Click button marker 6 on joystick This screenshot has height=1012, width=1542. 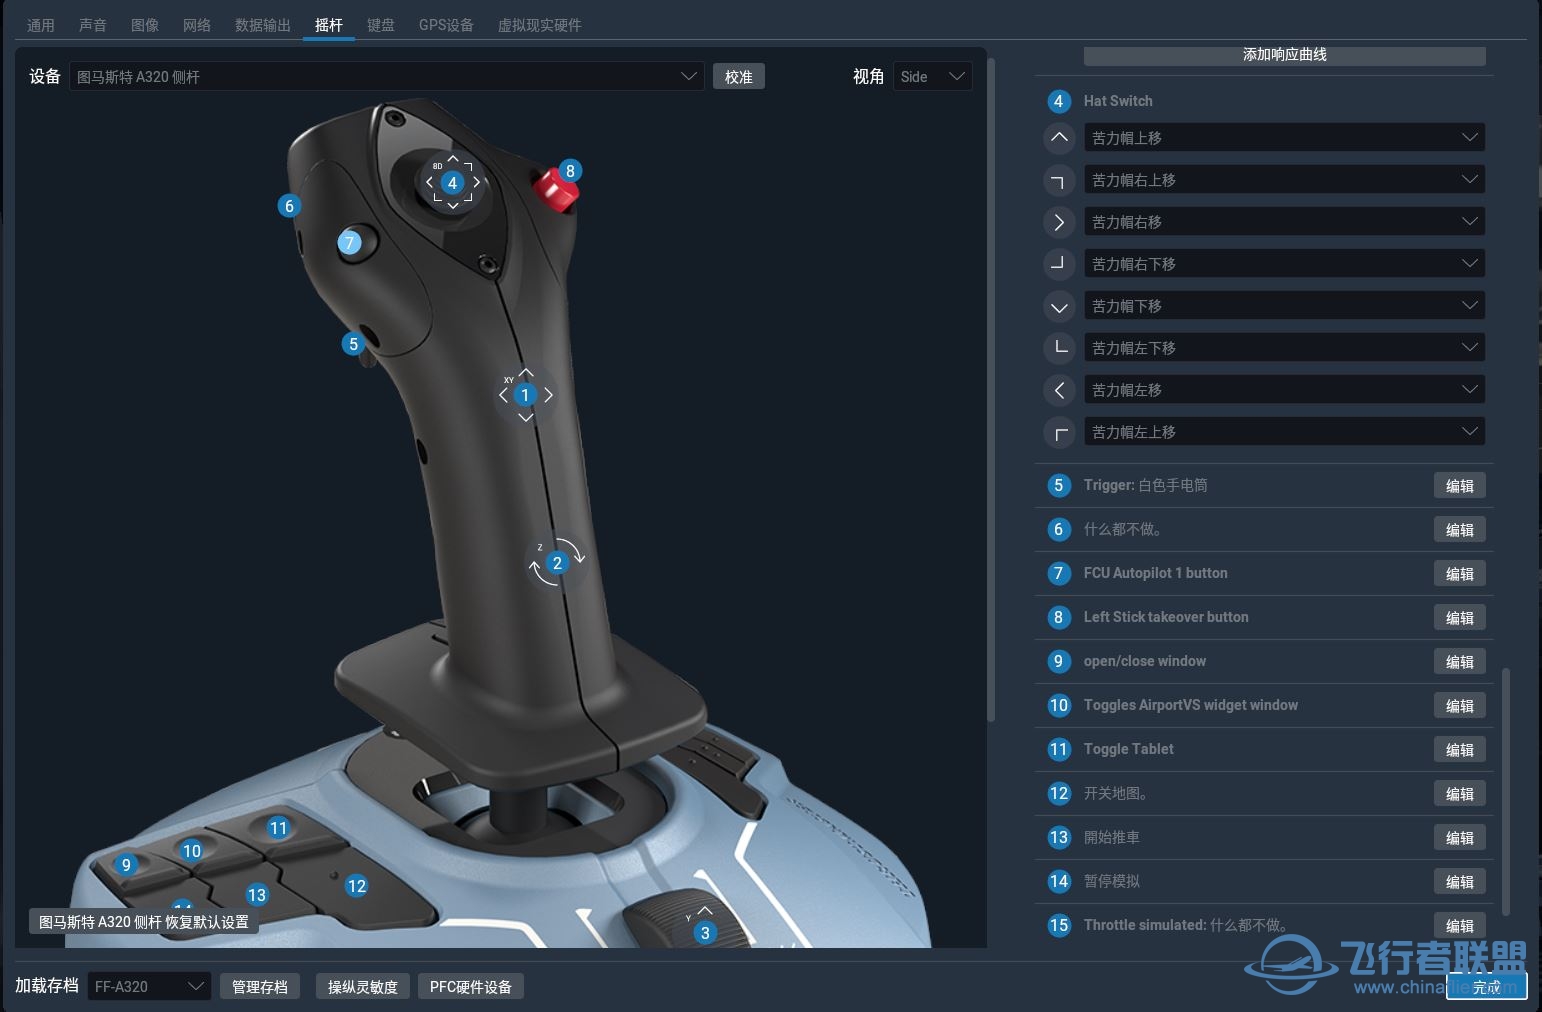pos(289,206)
